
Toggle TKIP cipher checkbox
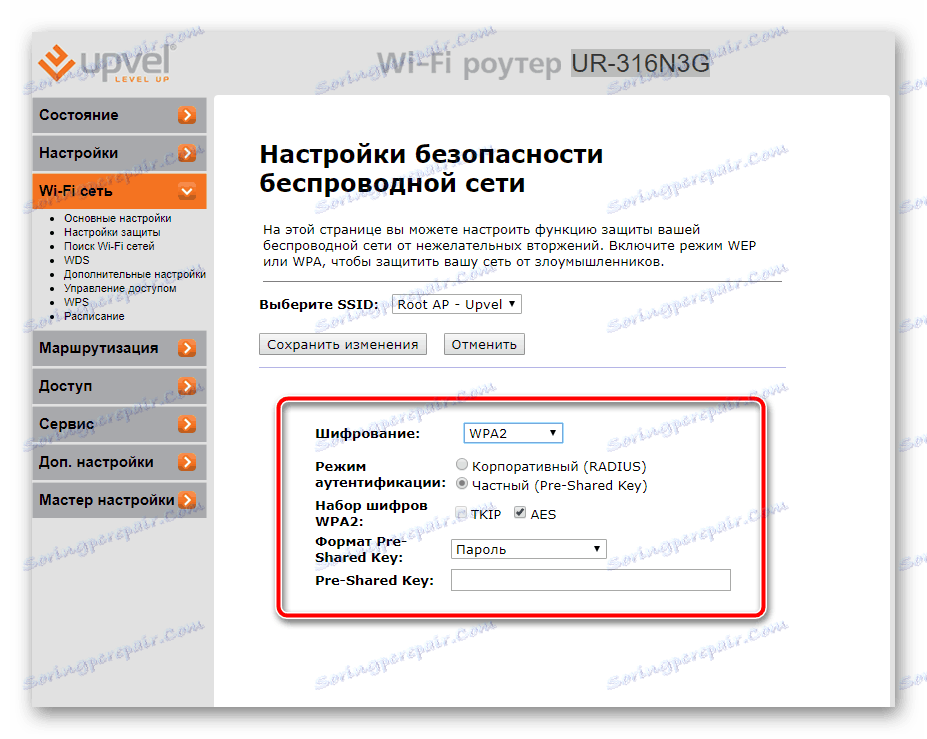(461, 513)
